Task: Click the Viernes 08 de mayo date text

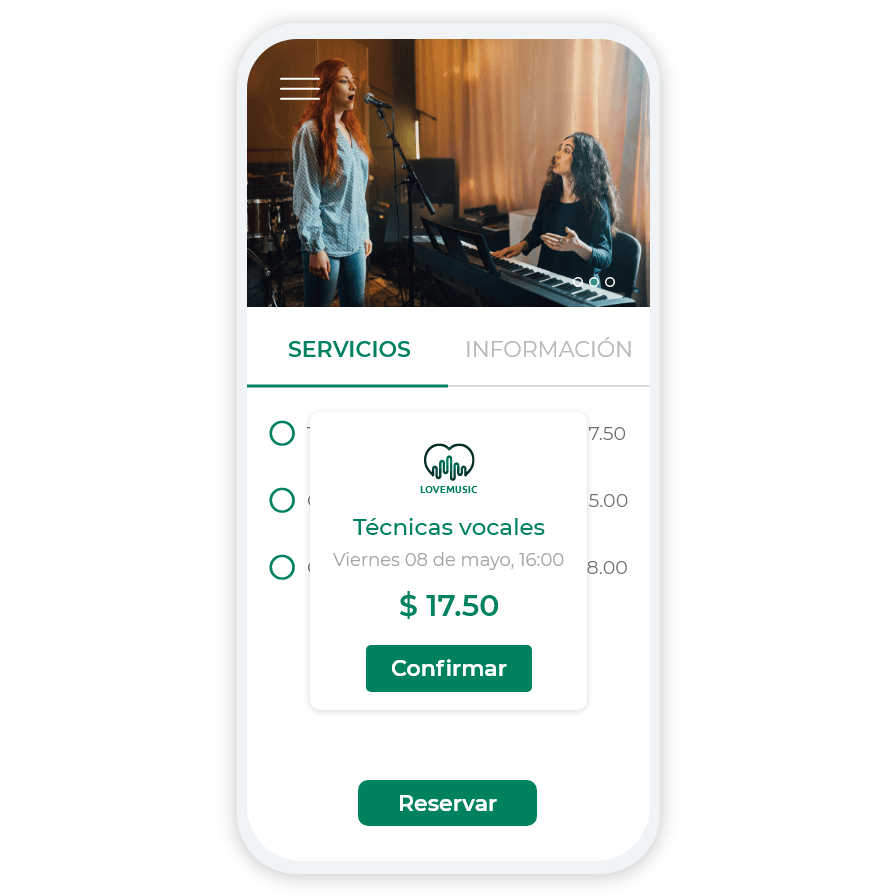Action: click(x=449, y=559)
